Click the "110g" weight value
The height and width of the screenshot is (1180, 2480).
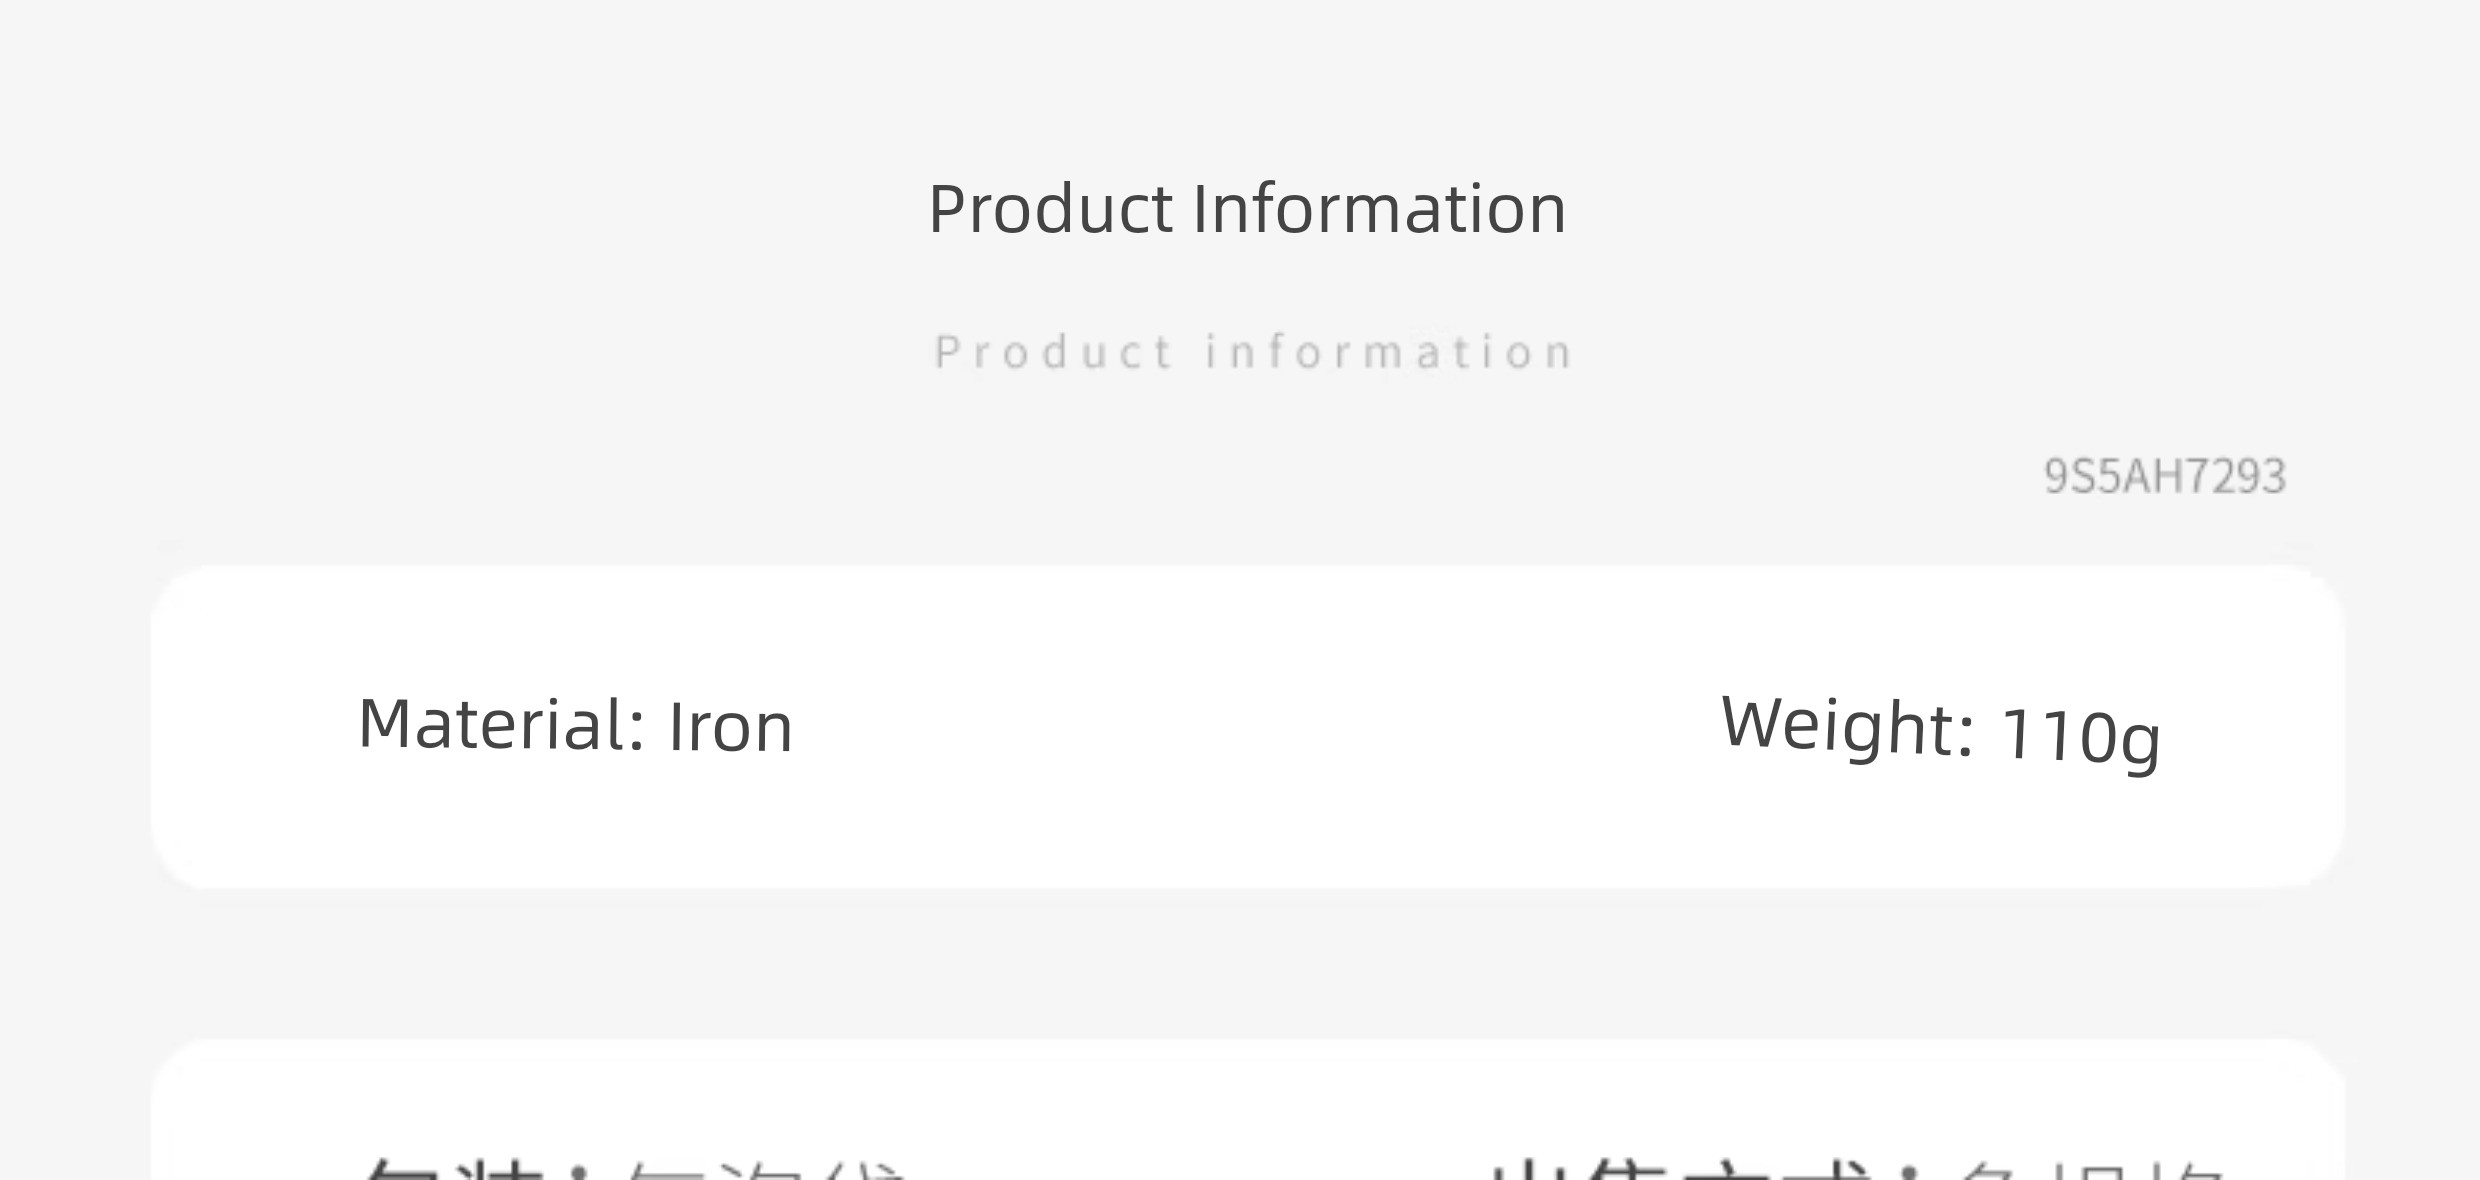[x=2080, y=738]
